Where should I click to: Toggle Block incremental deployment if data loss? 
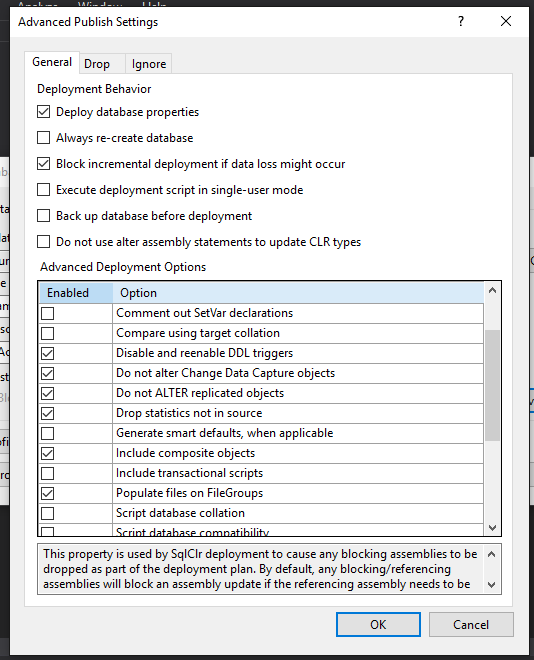44,164
